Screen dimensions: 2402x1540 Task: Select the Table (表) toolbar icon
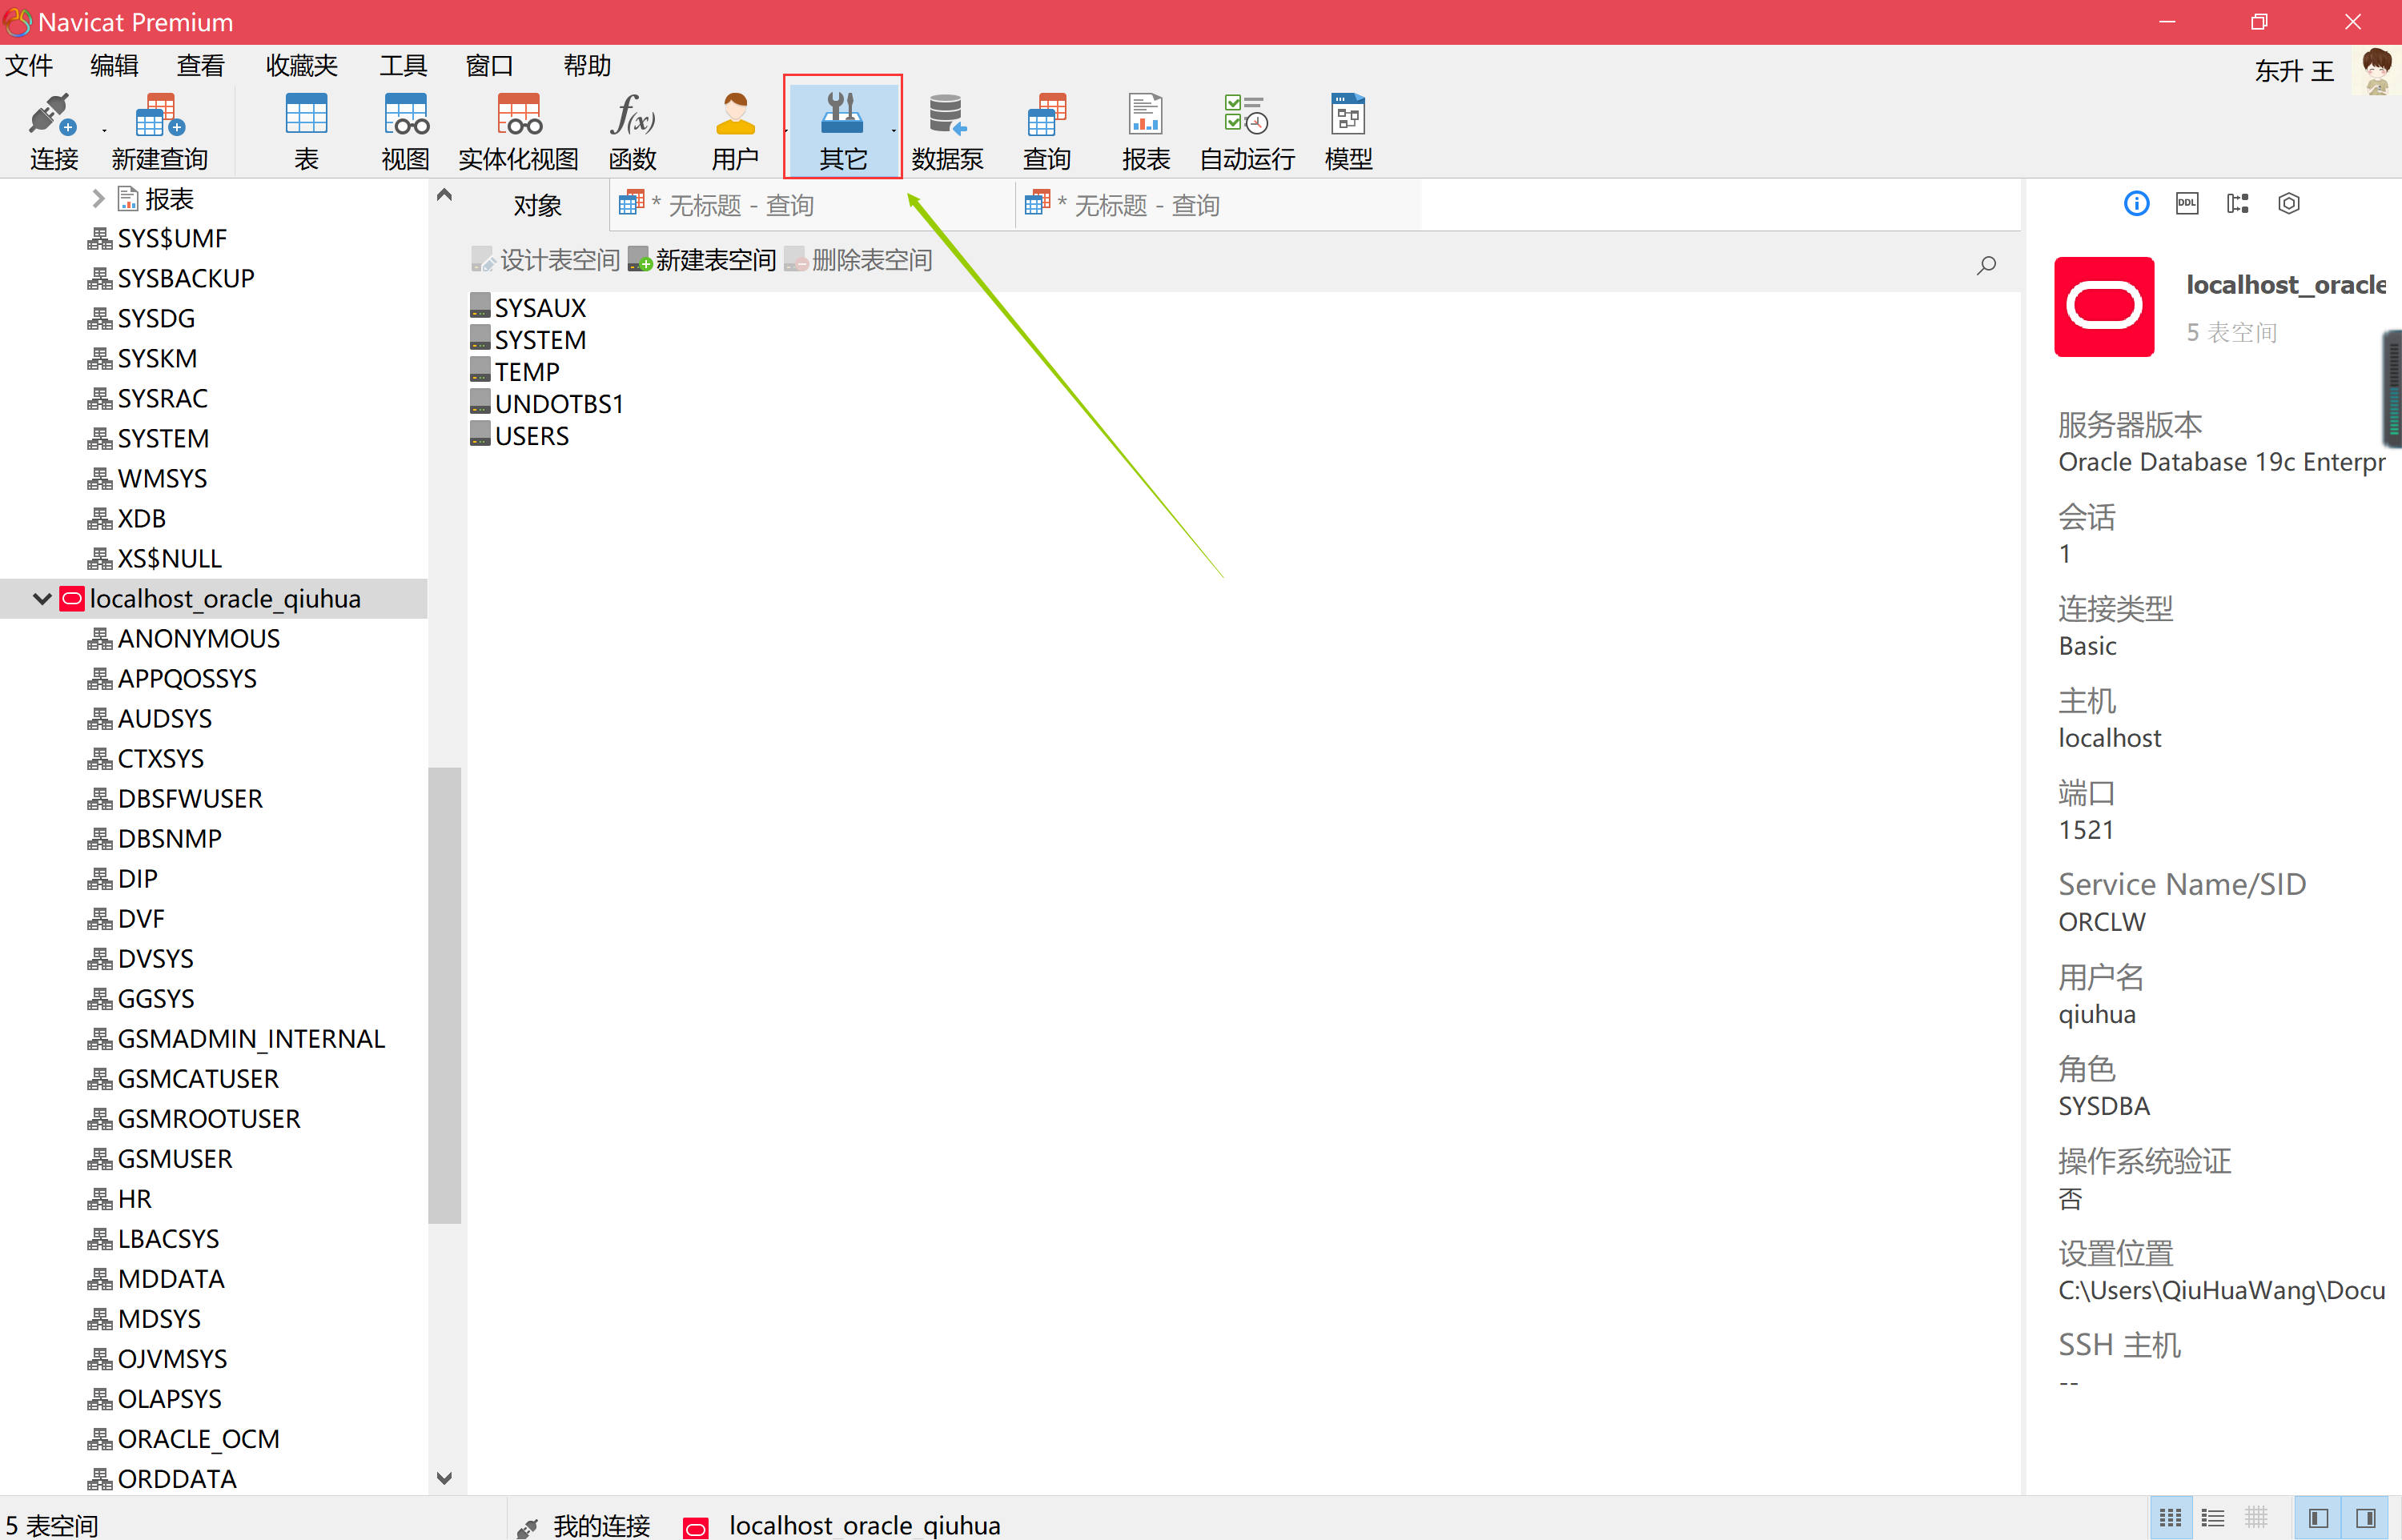click(306, 131)
